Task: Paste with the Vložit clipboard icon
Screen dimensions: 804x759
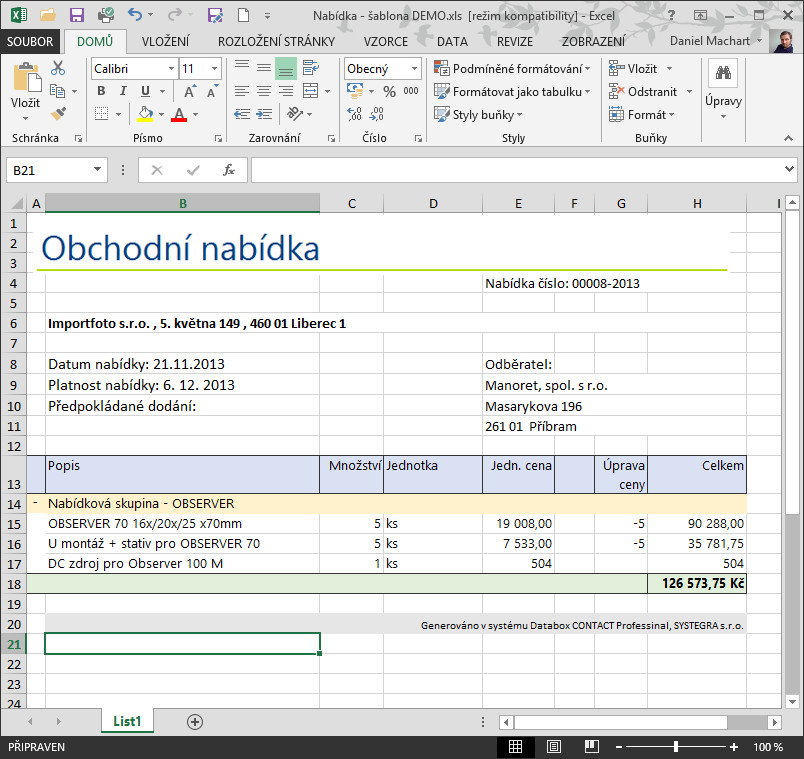Action: tap(26, 79)
